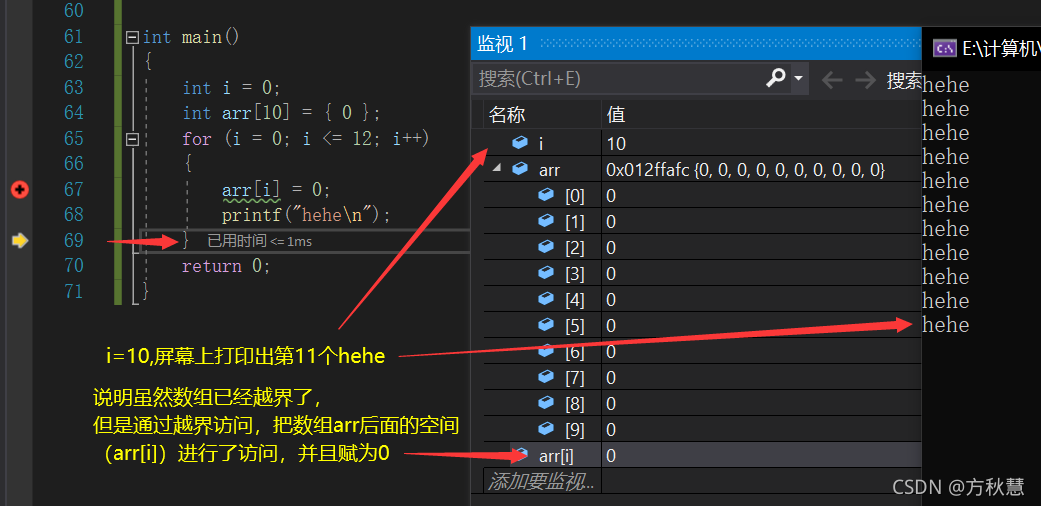Click the console title E:\计算机

[1000, 48]
